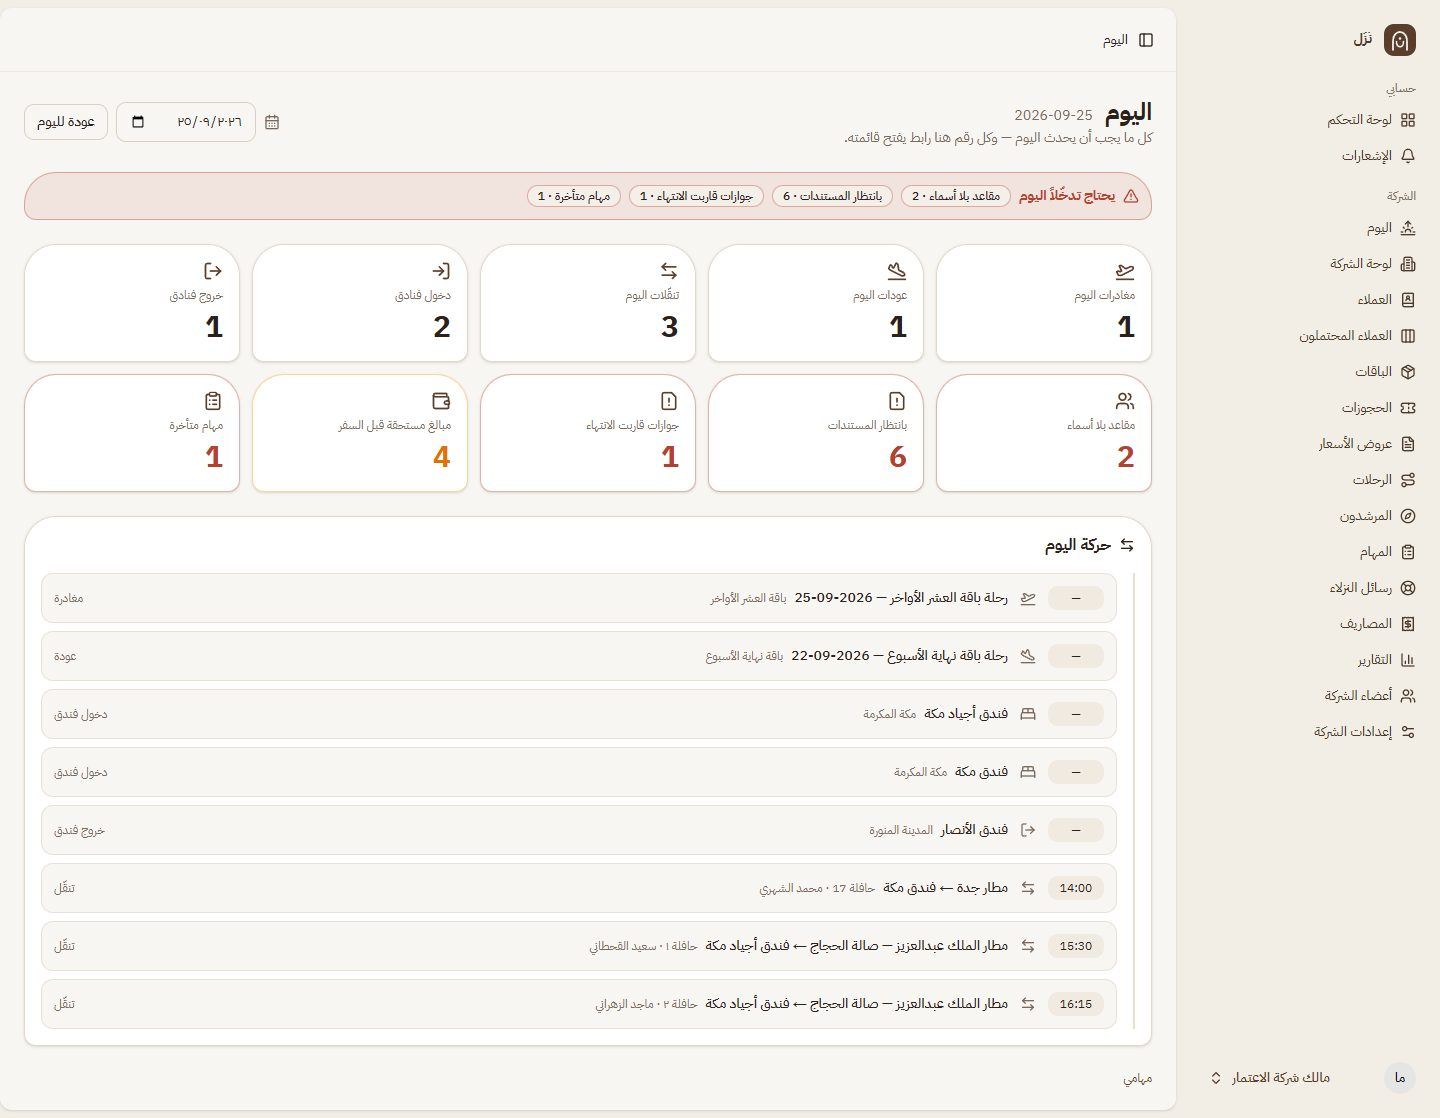Click the مقاعد بلا أسماء · 2 alert chip

[956, 196]
